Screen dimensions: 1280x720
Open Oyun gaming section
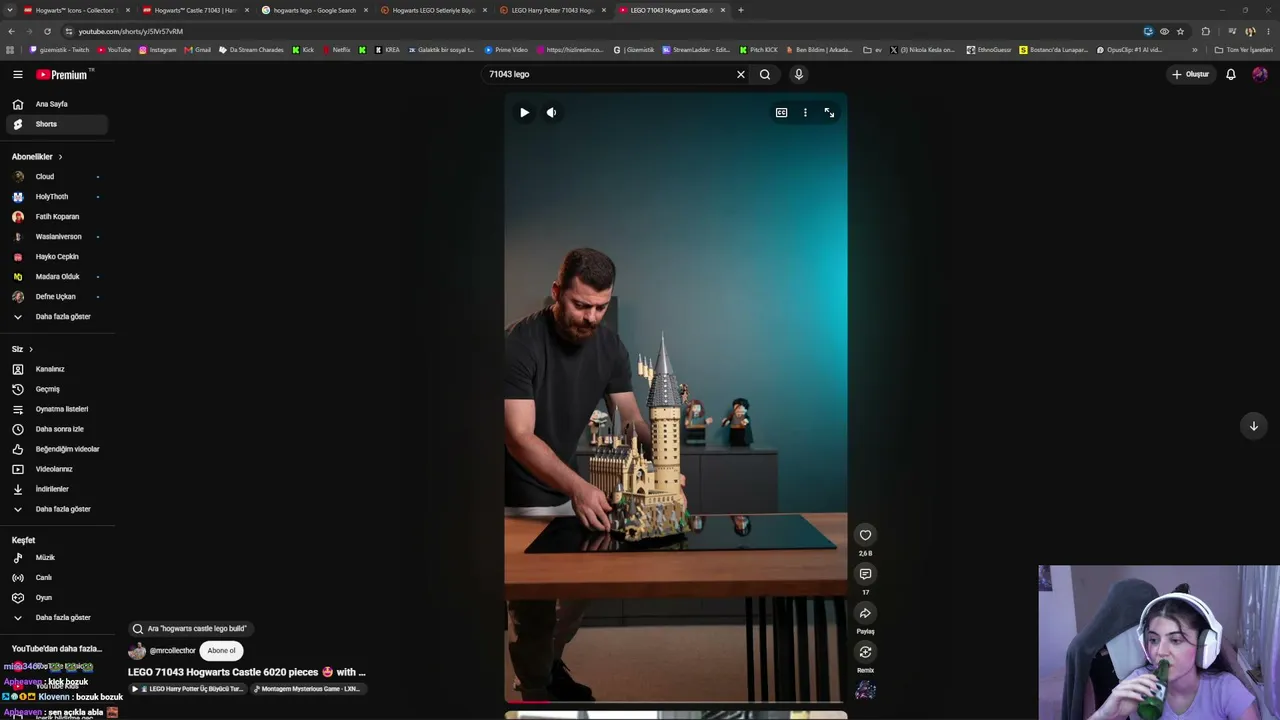point(56,598)
